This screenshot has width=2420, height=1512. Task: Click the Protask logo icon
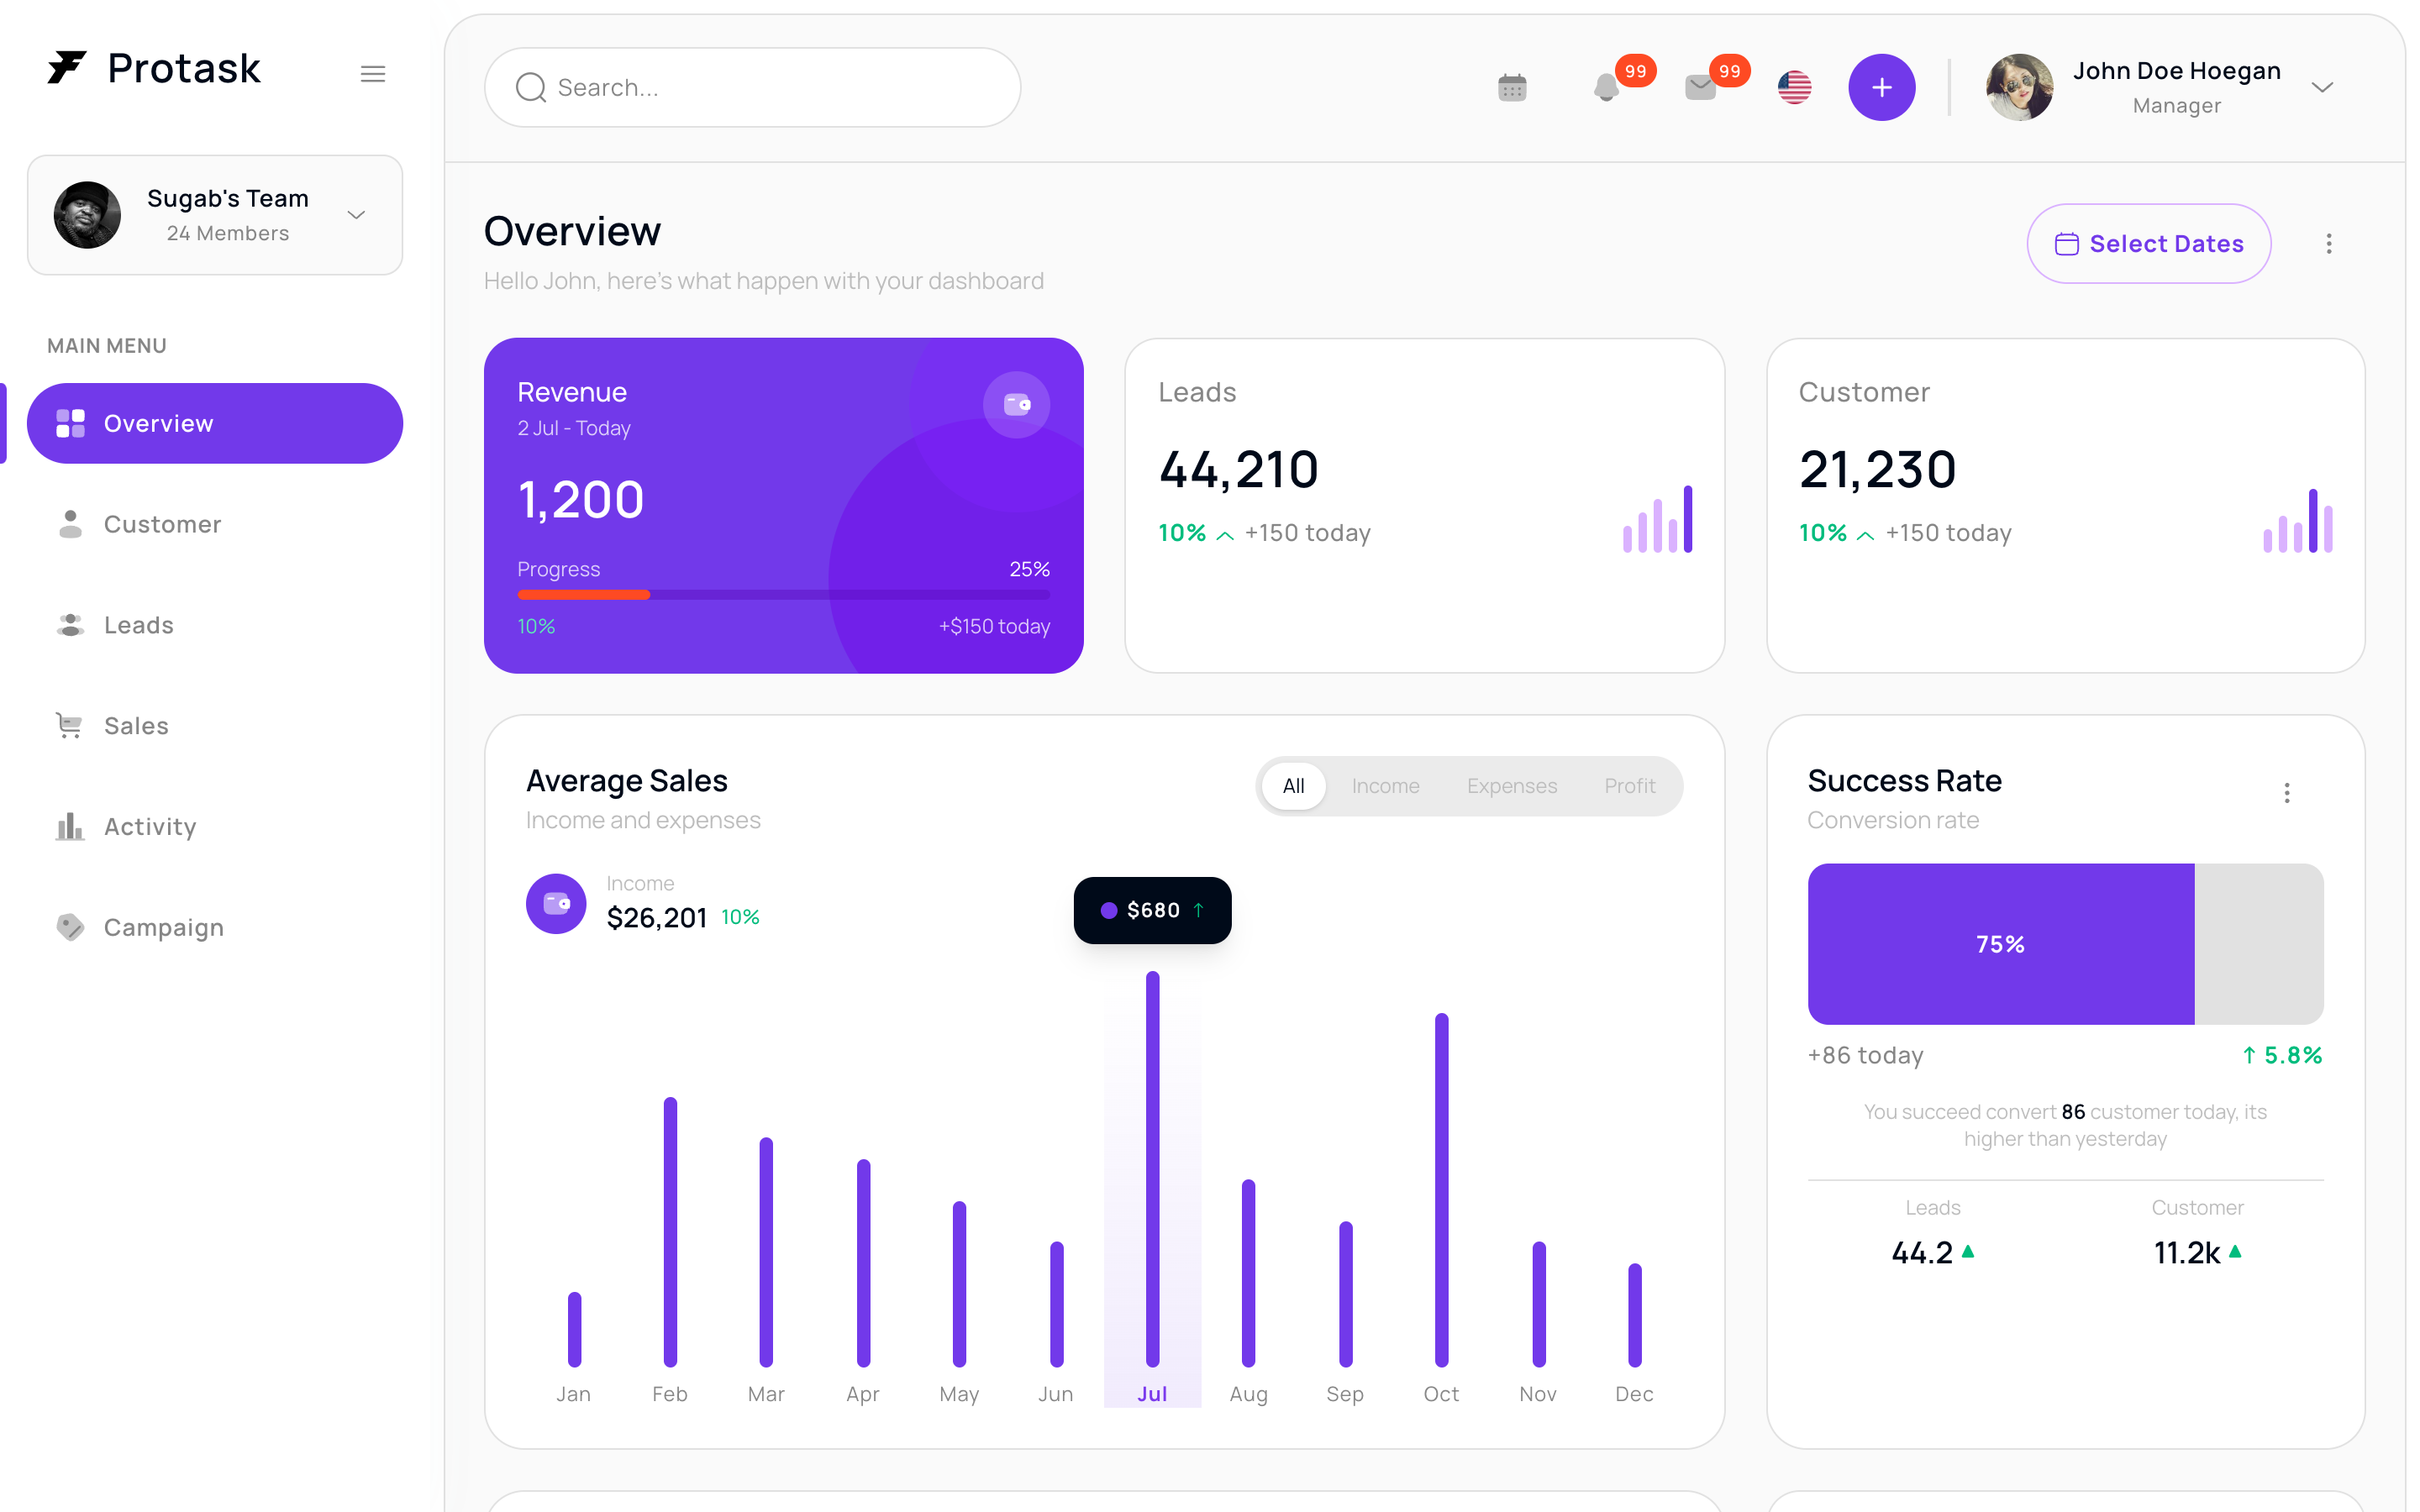[67, 68]
